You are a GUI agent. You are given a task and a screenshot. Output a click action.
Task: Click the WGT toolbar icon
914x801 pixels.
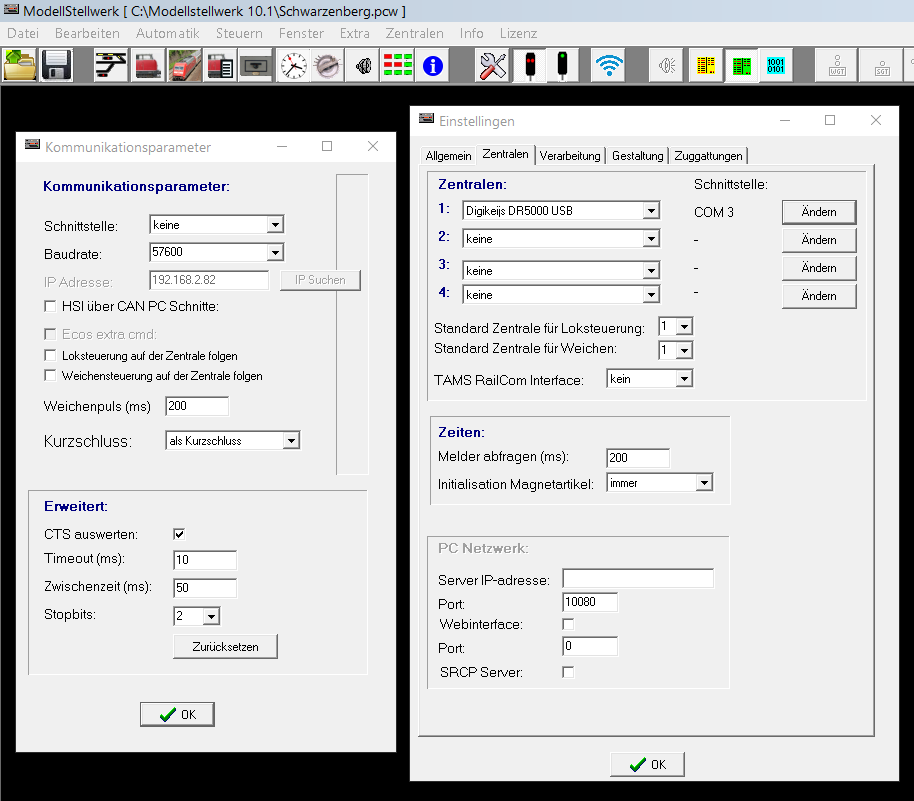[x=838, y=65]
